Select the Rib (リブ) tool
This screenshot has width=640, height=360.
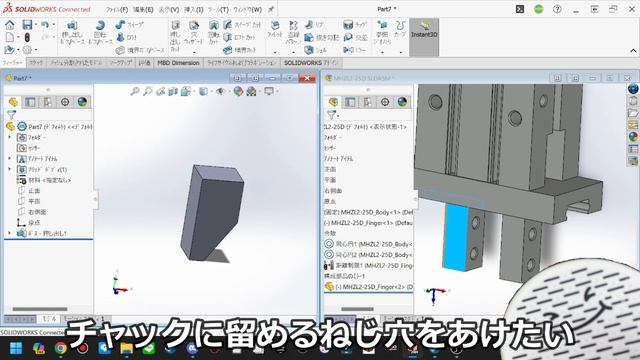314,25
